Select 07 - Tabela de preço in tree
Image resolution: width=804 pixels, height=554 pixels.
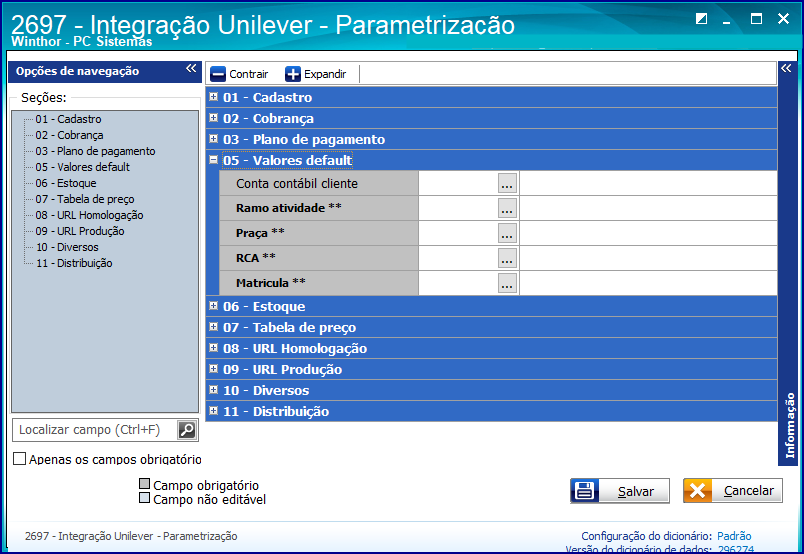click(85, 199)
